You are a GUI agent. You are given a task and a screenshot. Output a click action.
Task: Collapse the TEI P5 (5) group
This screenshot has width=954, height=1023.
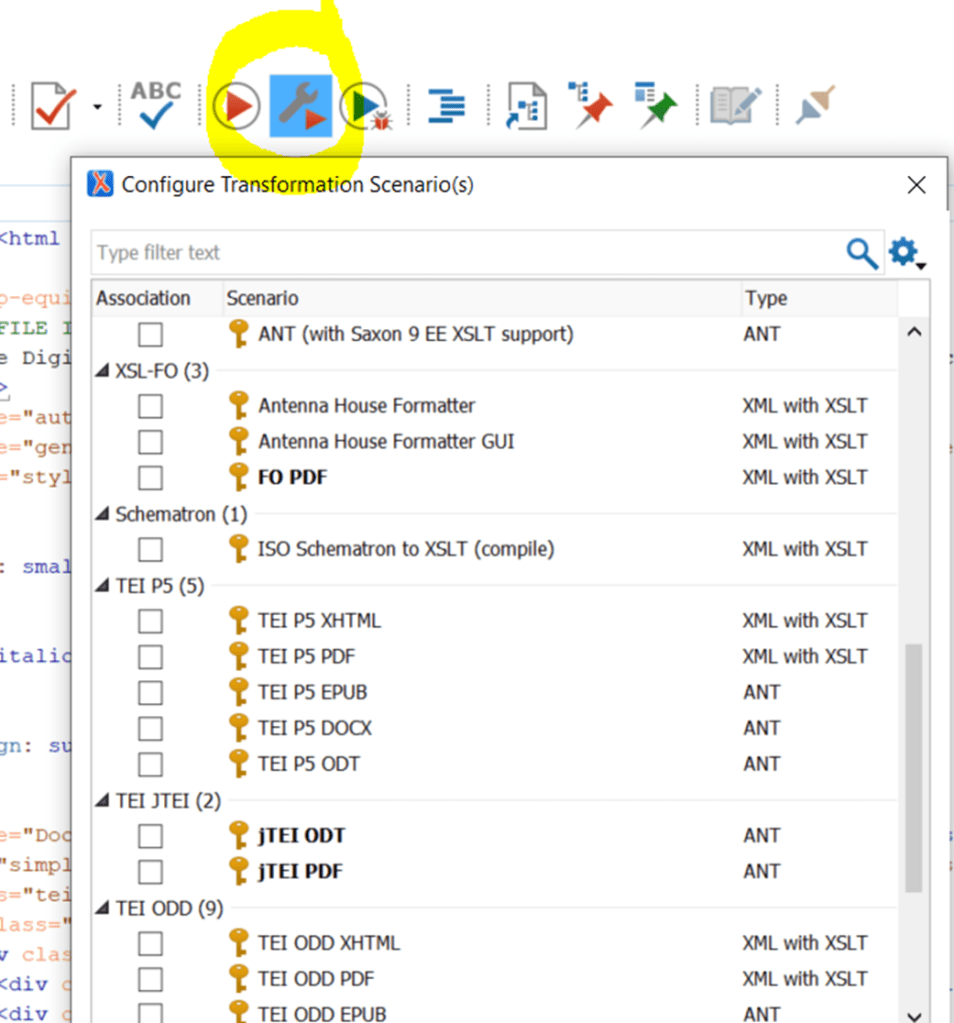(x=103, y=586)
